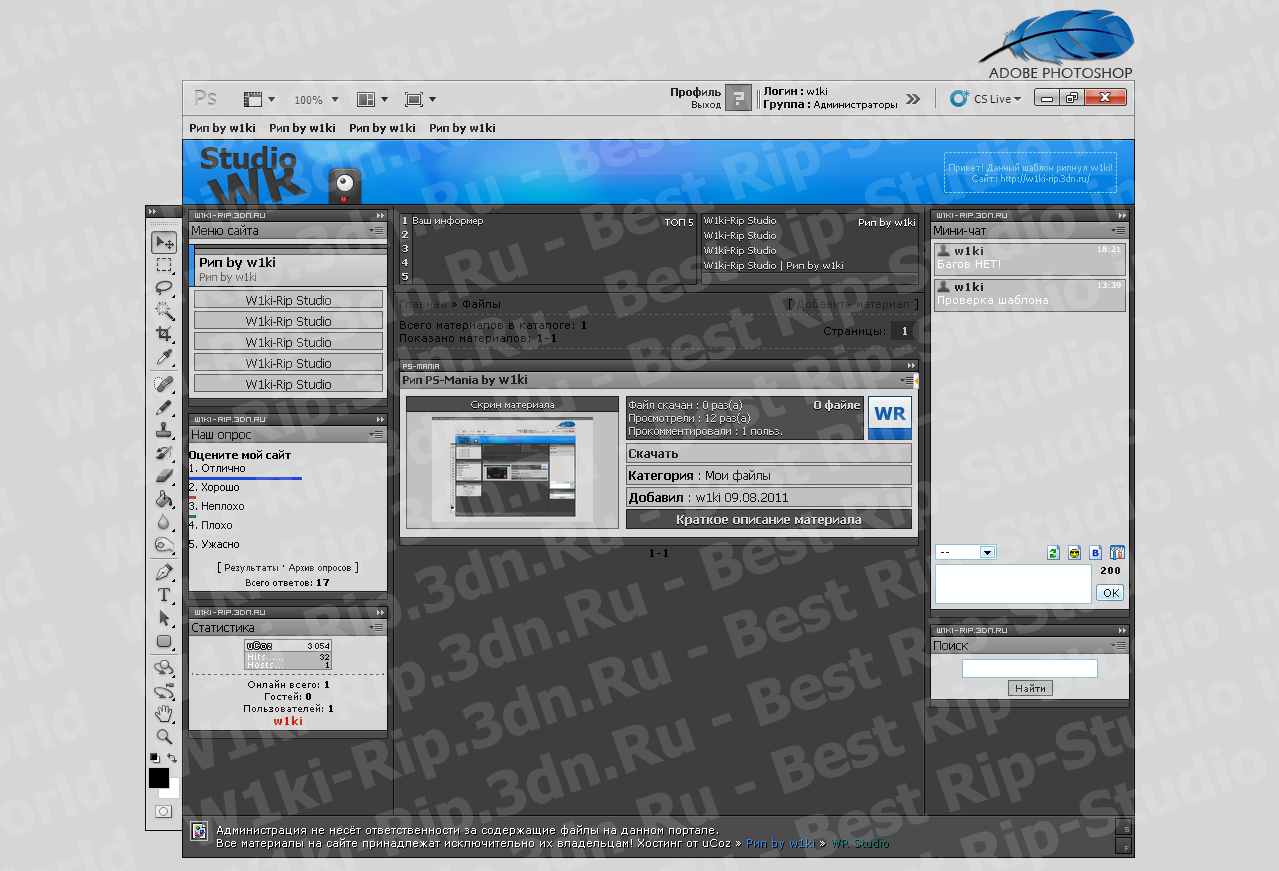Select the Zoom magnifier tool

pyautogui.click(x=164, y=737)
